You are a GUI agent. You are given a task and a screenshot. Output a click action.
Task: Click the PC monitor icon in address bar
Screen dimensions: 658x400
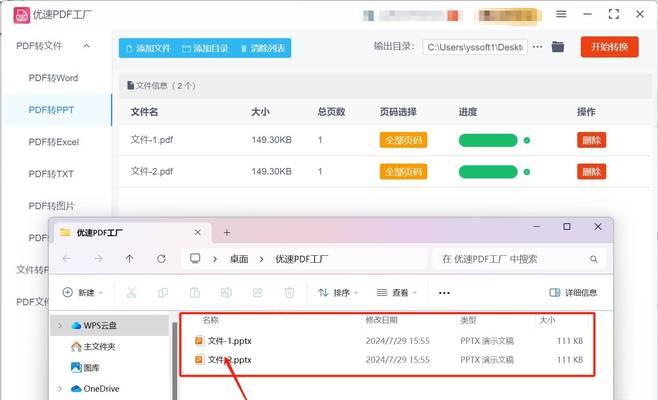point(195,258)
